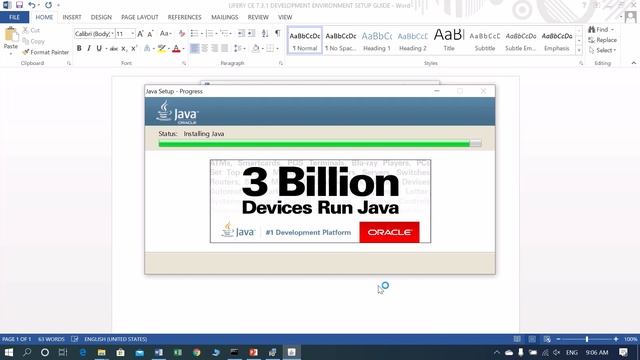640x360 pixels.
Task: Open Microsoft Edge from the taskbar
Action: [x=83, y=352]
